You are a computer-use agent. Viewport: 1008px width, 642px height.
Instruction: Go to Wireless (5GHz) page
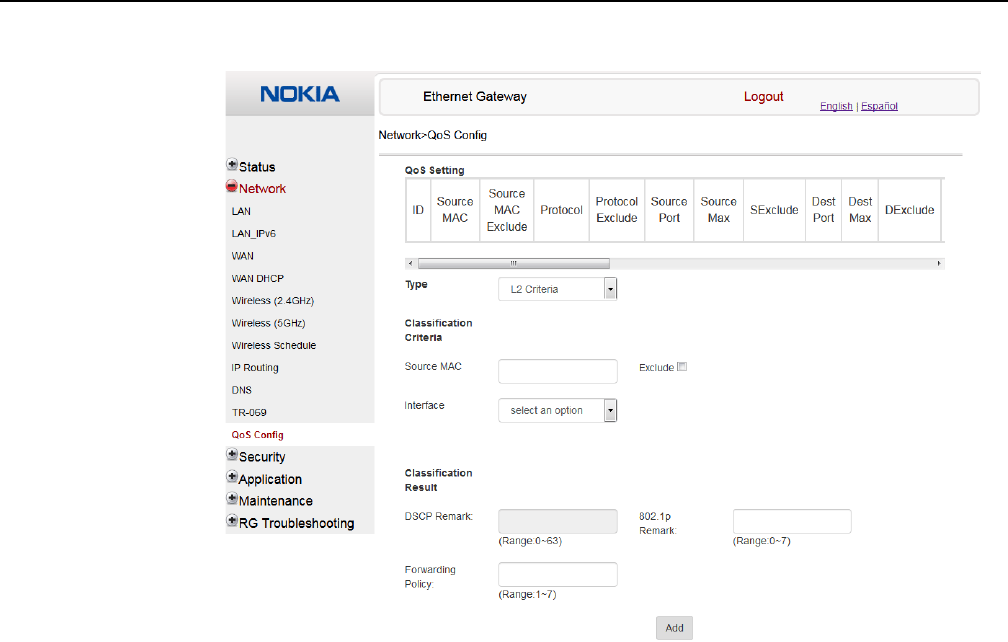click(x=268, y=323)
